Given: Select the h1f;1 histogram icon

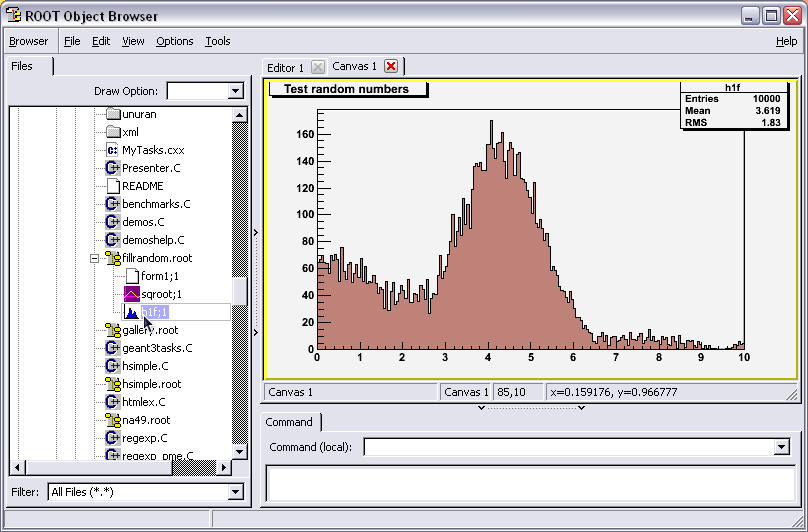Looking at the screenshot, I should pyautogui.click(x=132, y=312).
